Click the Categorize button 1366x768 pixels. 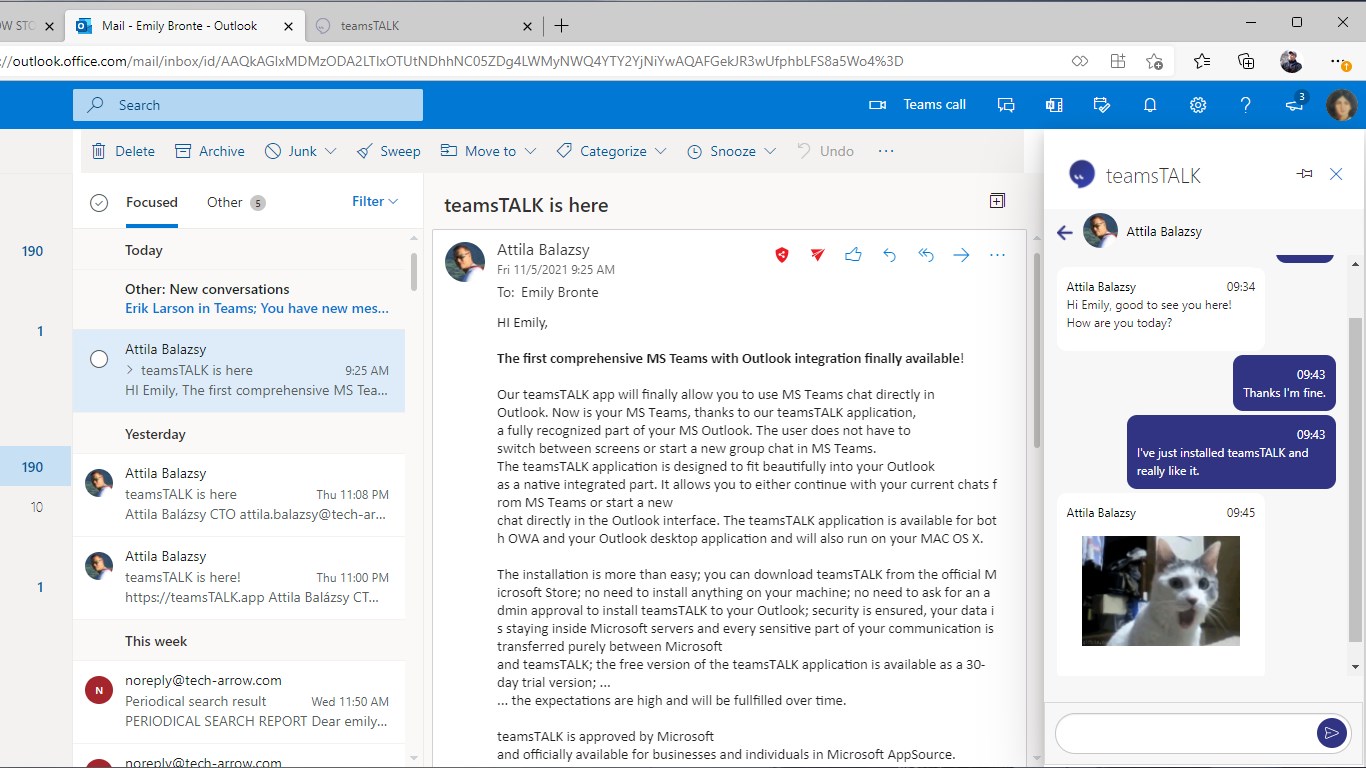tap(602, 151)
